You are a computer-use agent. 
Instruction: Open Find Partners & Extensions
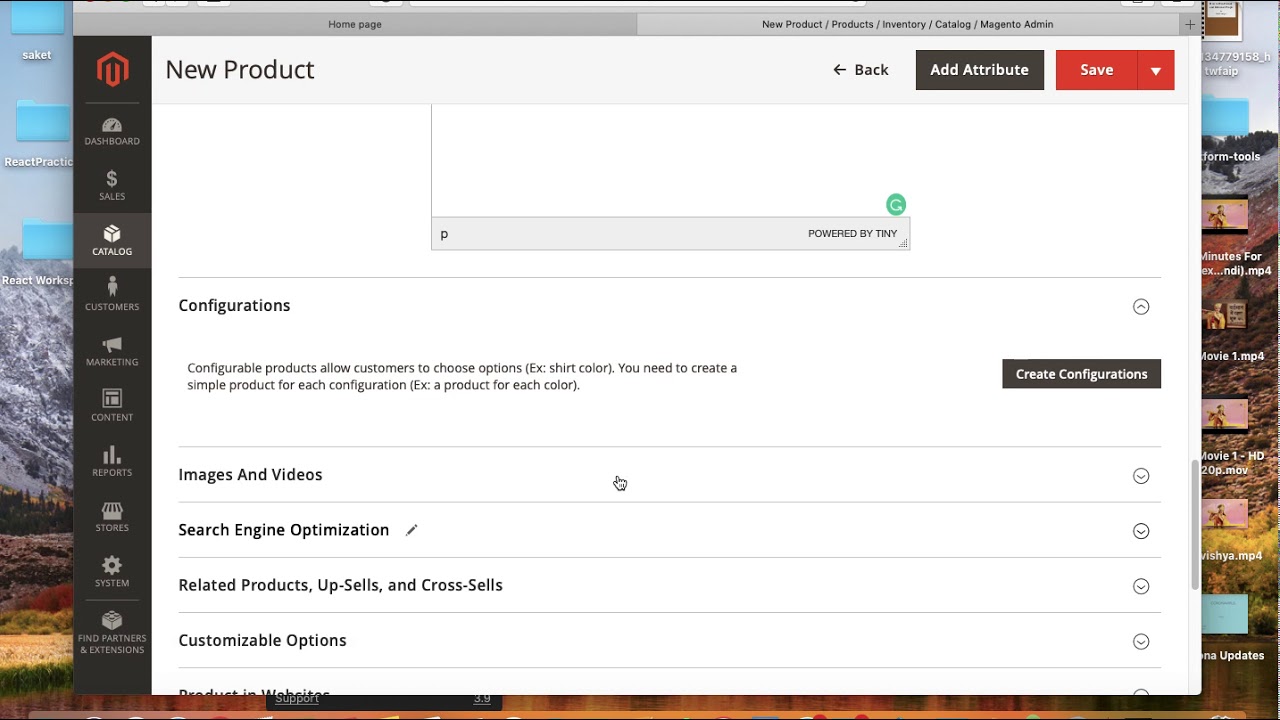point(112,632)
